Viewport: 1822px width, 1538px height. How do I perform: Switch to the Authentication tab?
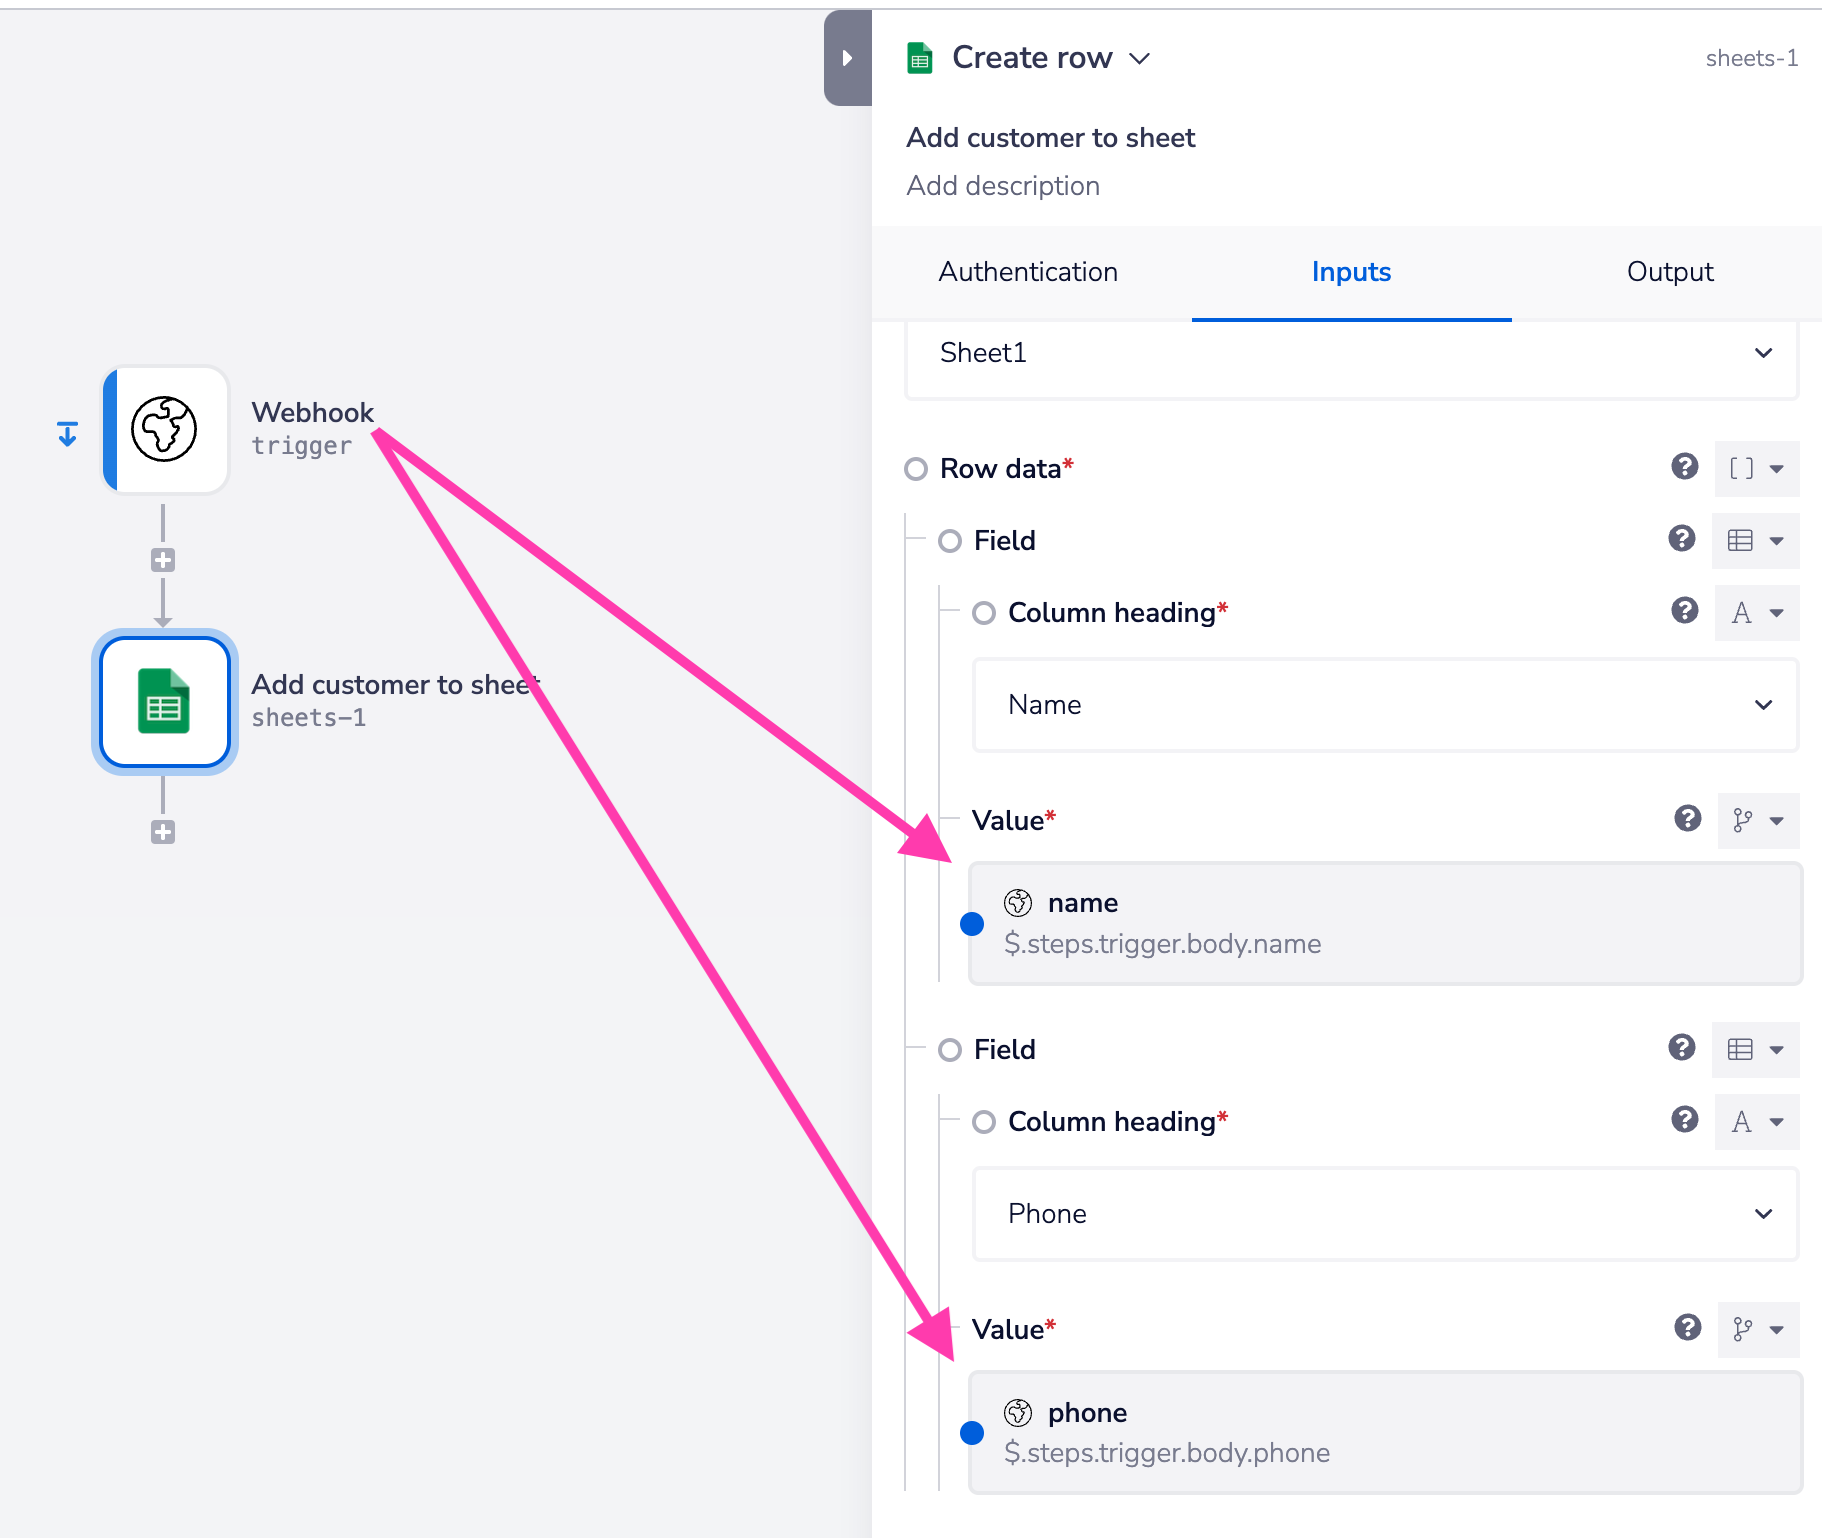(x=1027, y=272)
